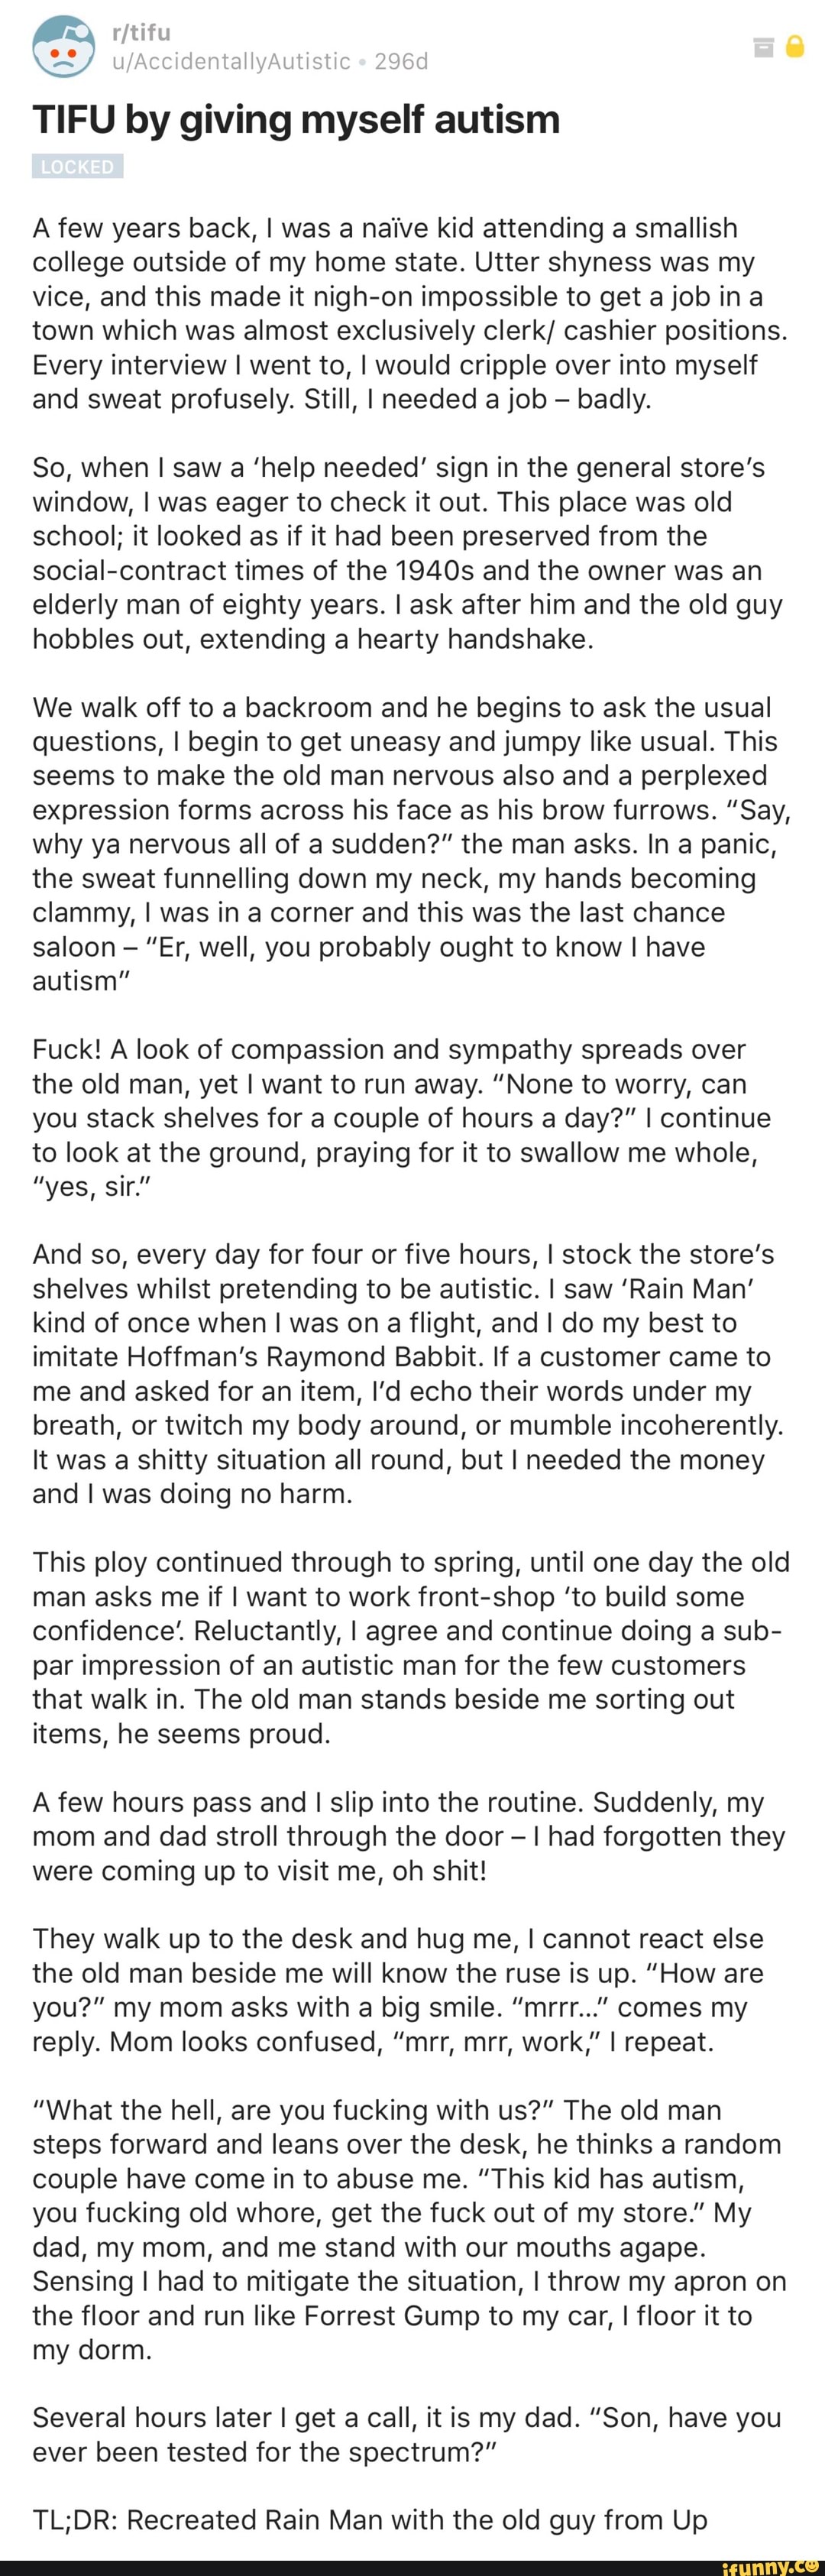The image size is (825, 2576).
Task: Click the paragraph starting 'This ploy continued'
Action: pos(411,1647)
